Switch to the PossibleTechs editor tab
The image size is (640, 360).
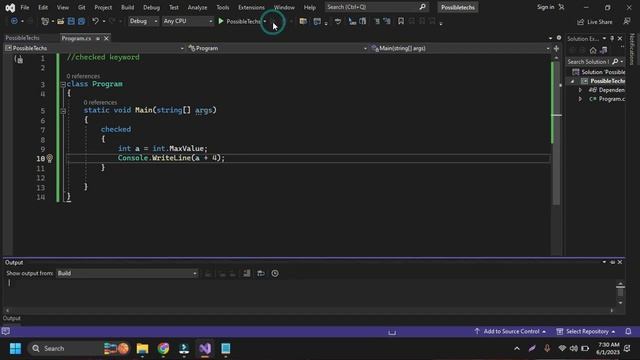(x=22, y=38)
